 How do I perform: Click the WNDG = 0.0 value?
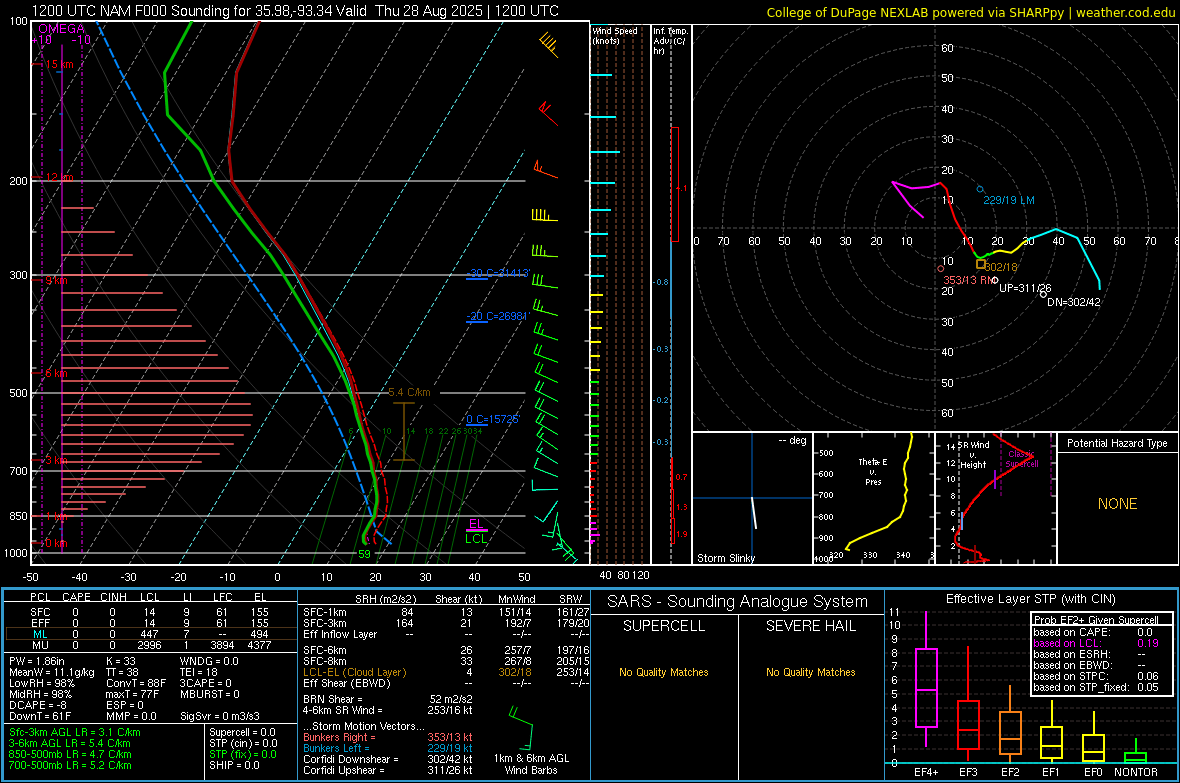click(209, 661)
